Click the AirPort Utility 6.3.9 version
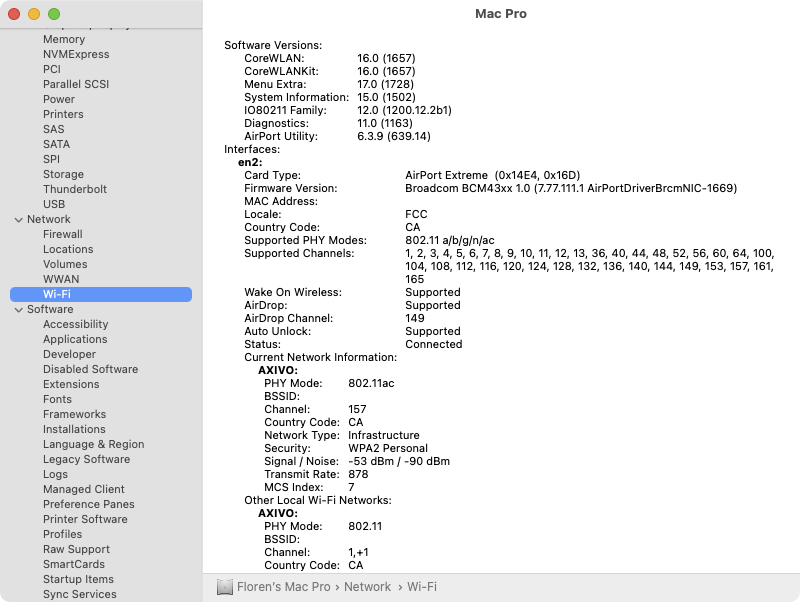The width and height of the screenshot is (800, 602). 394,136
